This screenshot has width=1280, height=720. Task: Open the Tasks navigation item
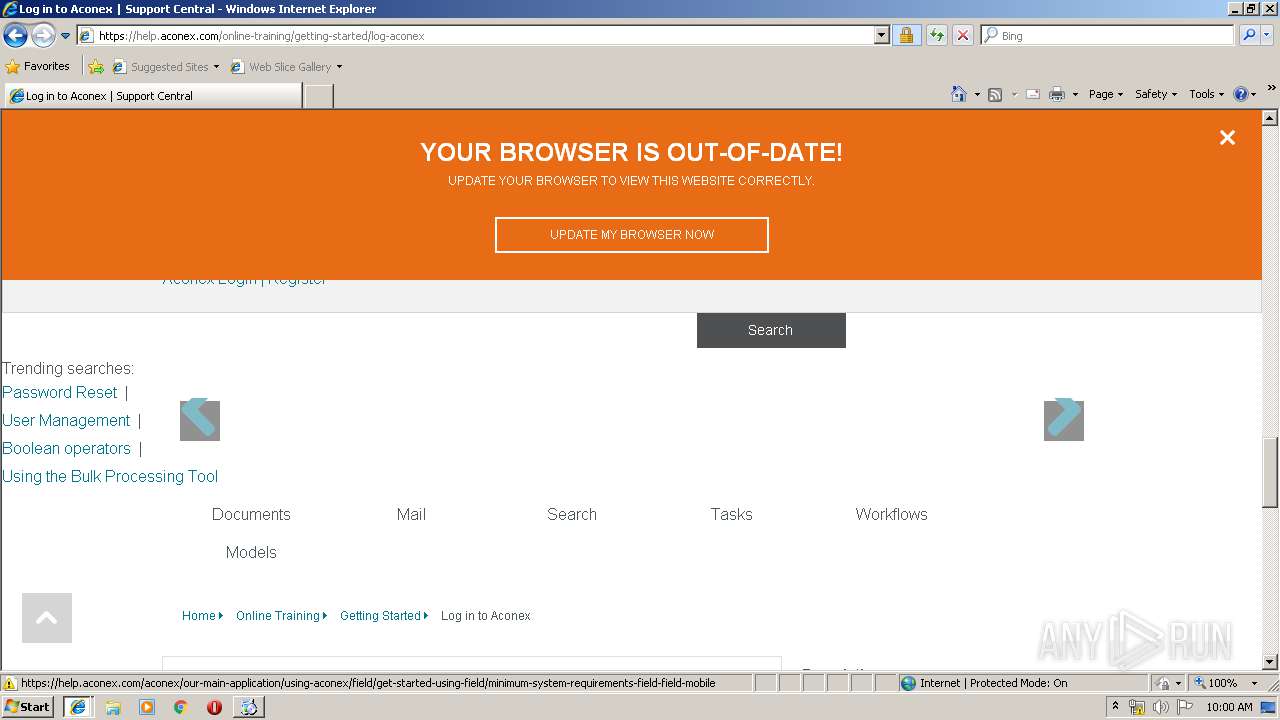pyautogui.click(x=731, y=514)
